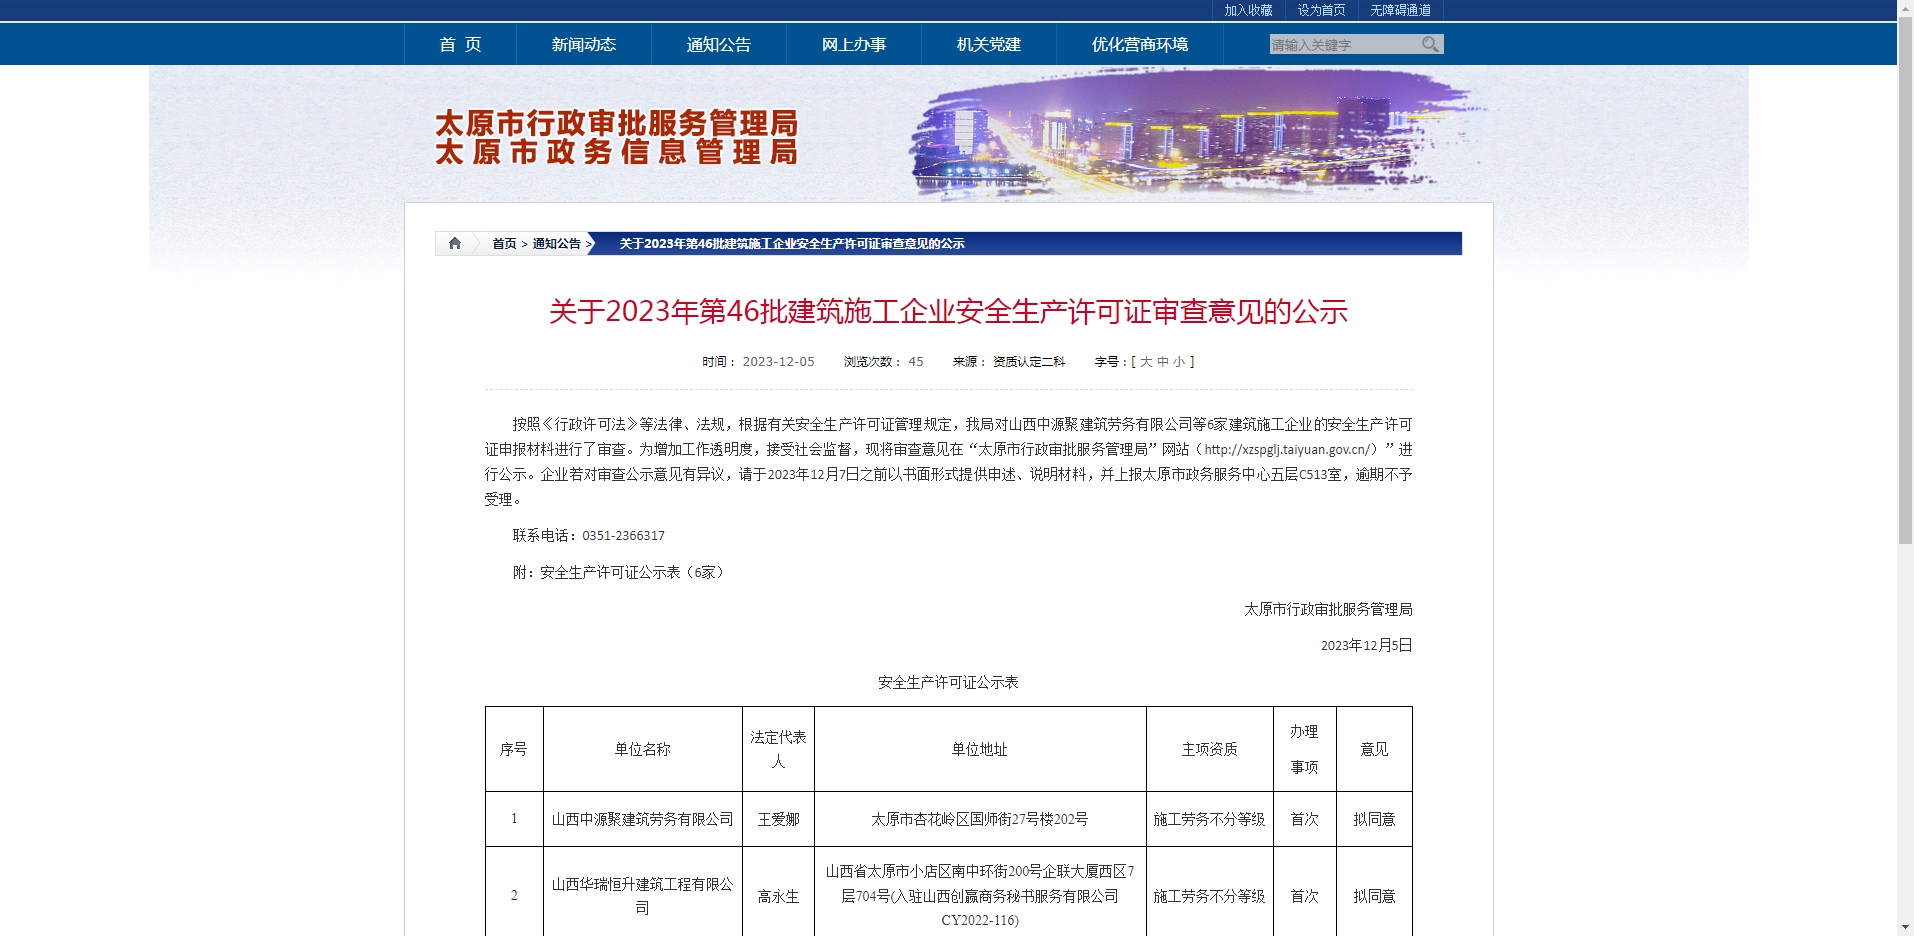Click the 附：安全生产许可证公示表（6家） line

click(x=620, y=572)
